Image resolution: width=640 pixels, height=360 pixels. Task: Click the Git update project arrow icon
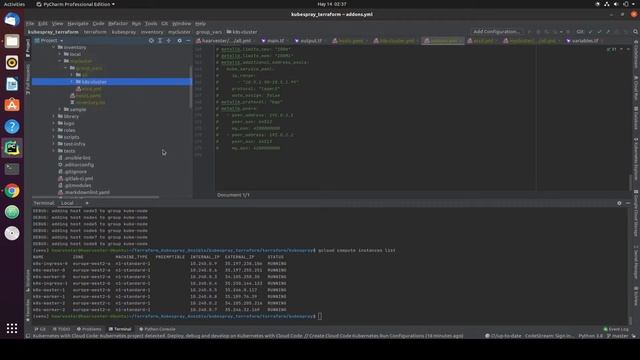click(x=590, y=31)
